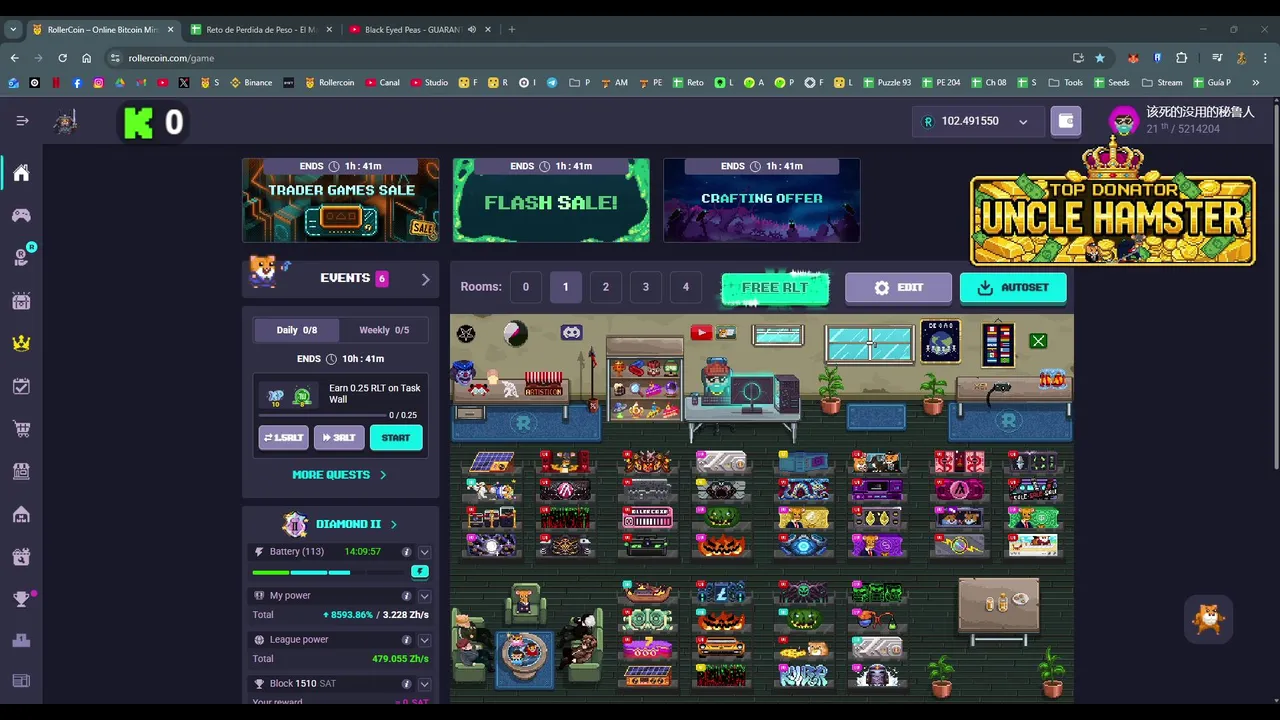The height and width of the screenshot is (720, 1280).
Task: Open the Puzzle 93 bookmark
Action: [x=887, y=83]
